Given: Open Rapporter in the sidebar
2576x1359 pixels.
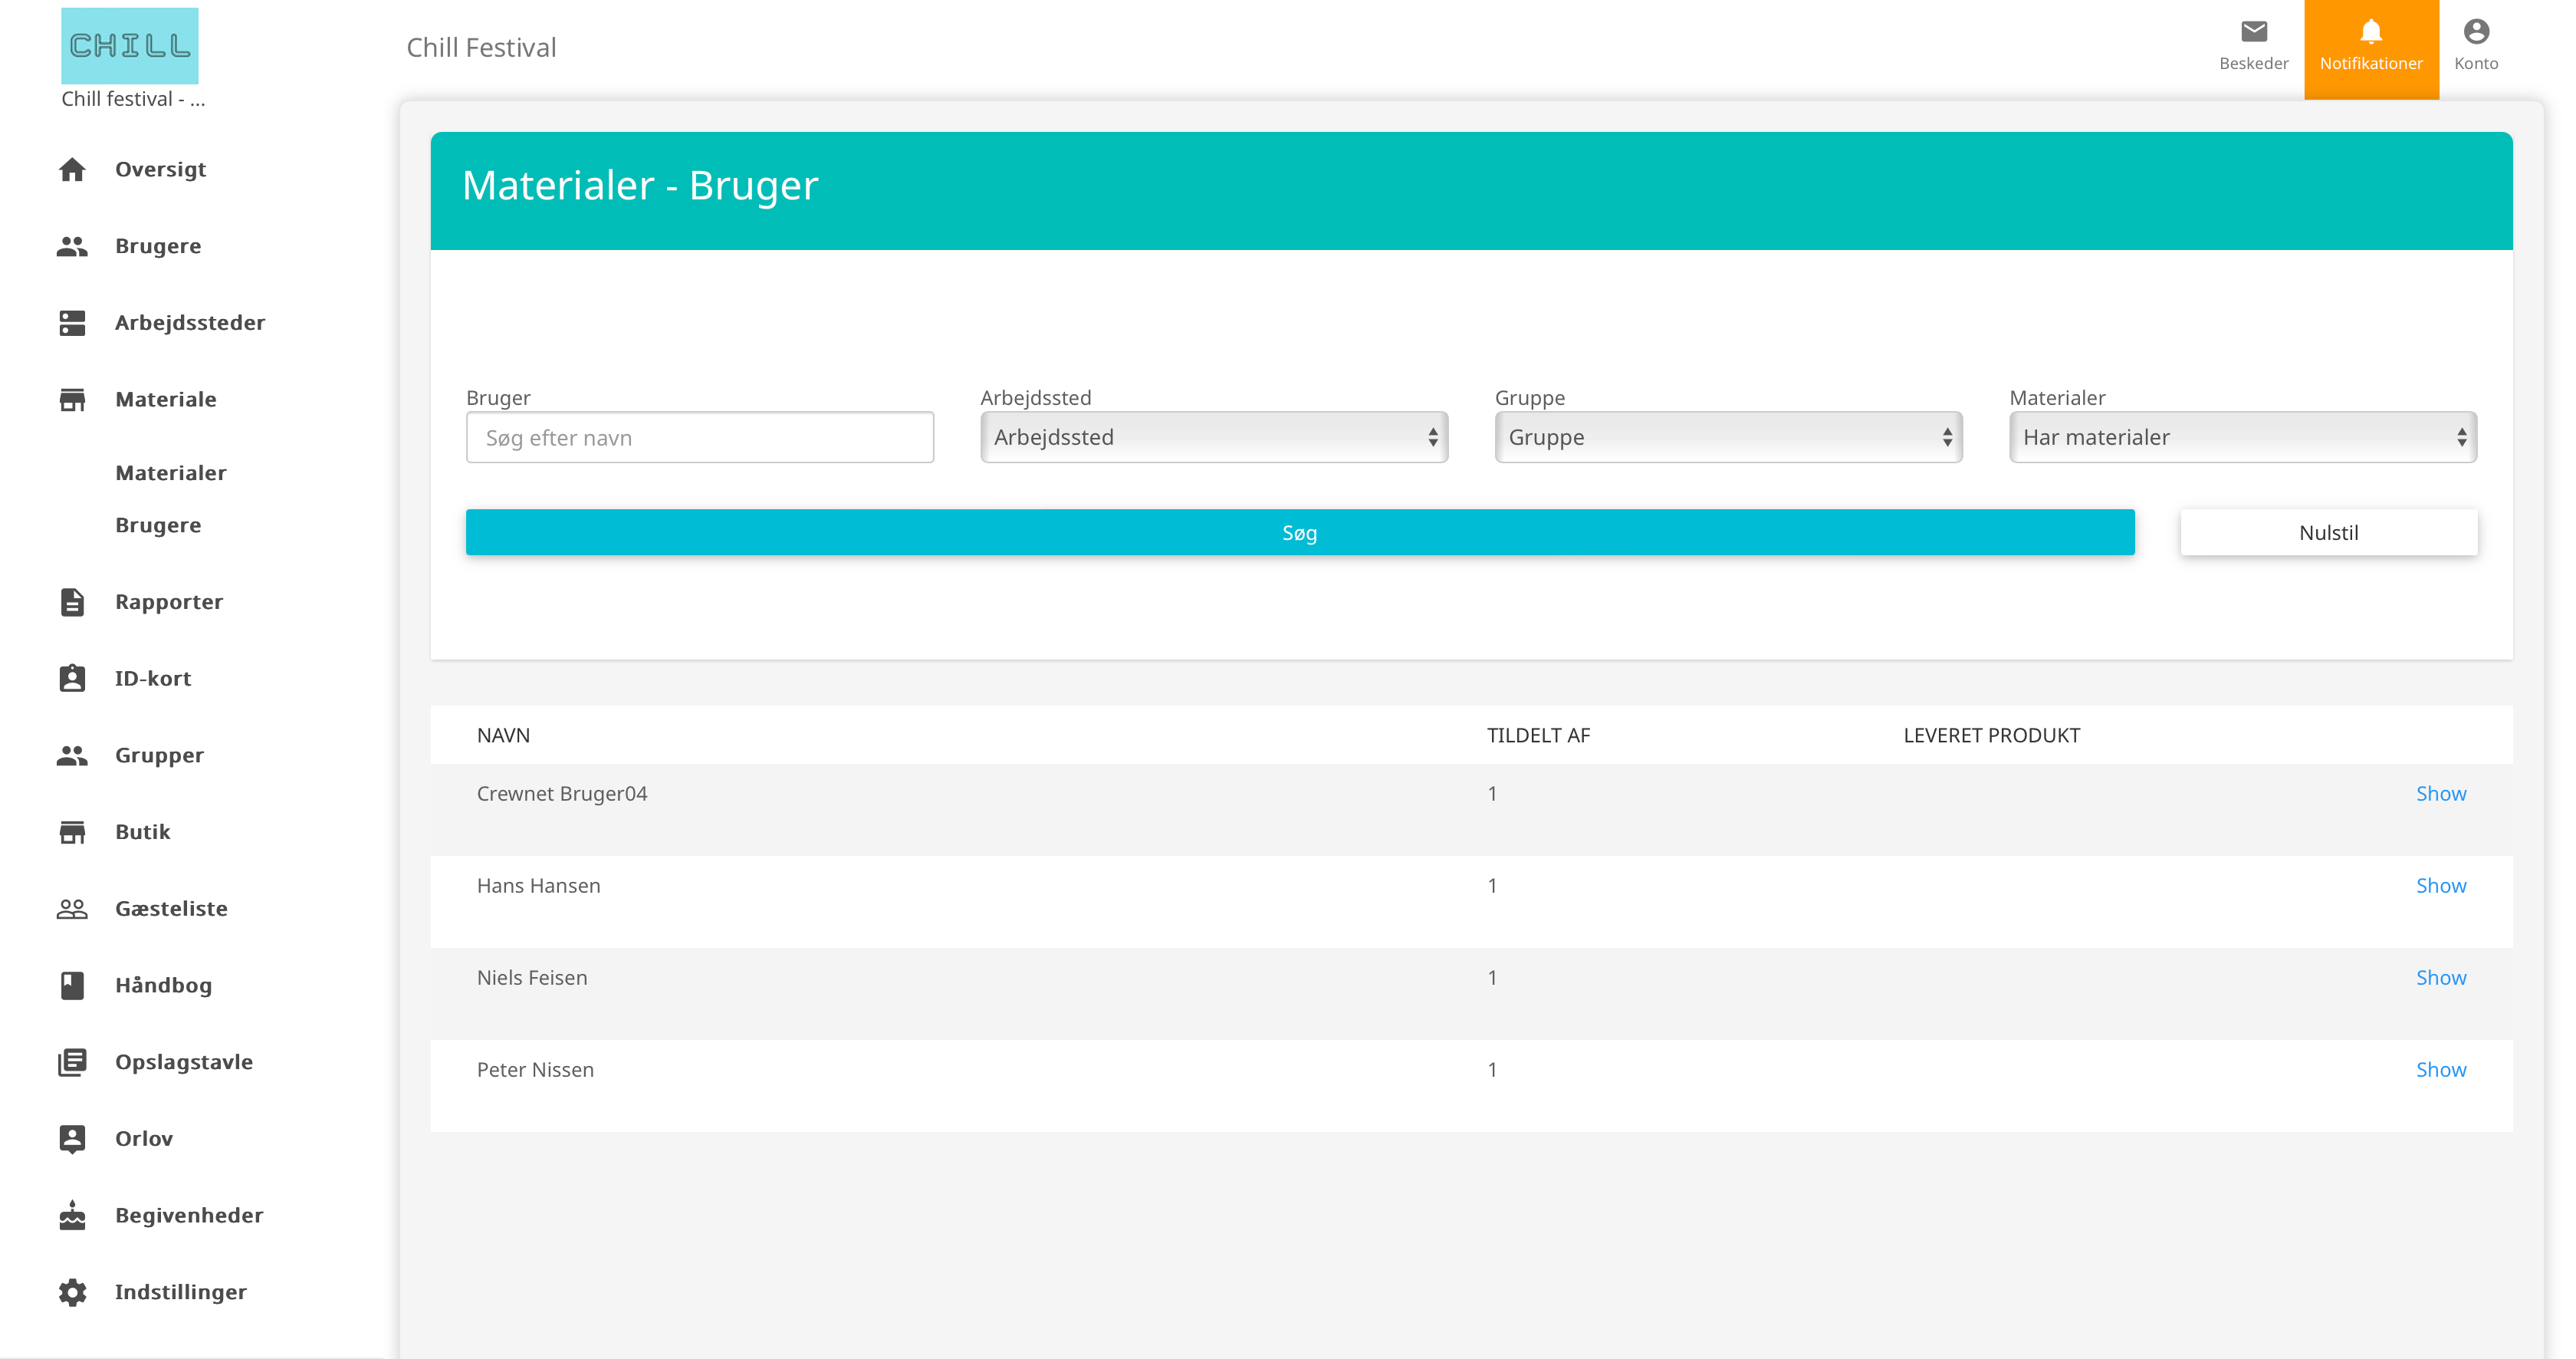Looking at the screenshot, I should coord(169,602).
